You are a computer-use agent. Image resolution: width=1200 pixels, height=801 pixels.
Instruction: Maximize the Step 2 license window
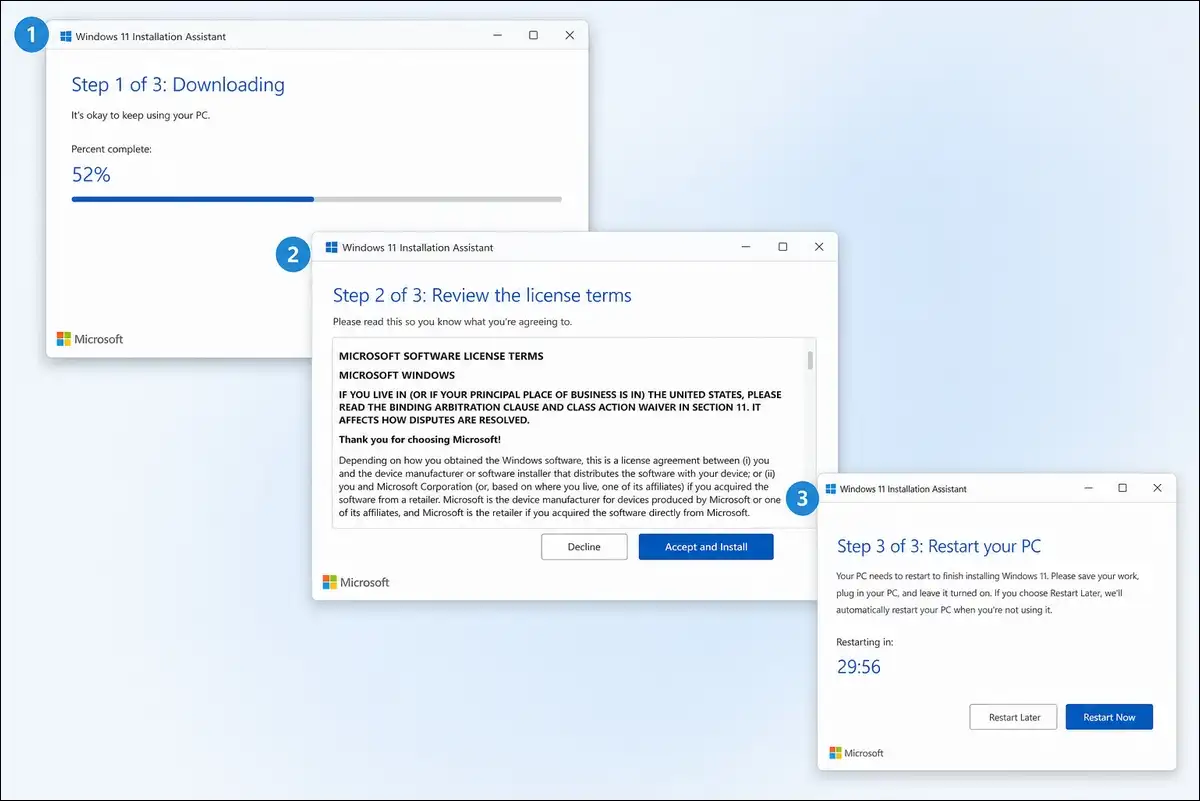pos(783,247)
